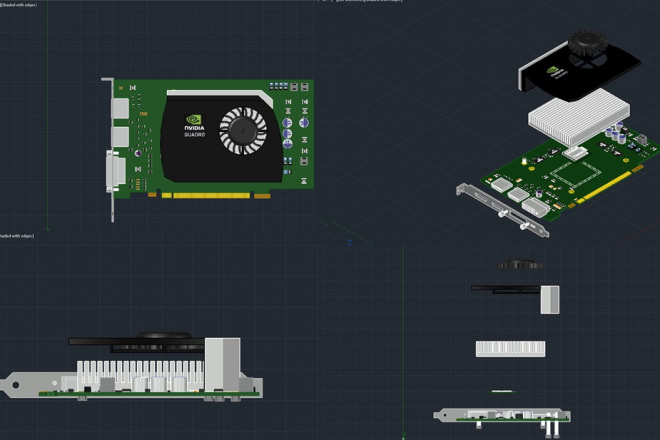Pick the fan part atop the bottom-right exploded view

tap(520, 265)
